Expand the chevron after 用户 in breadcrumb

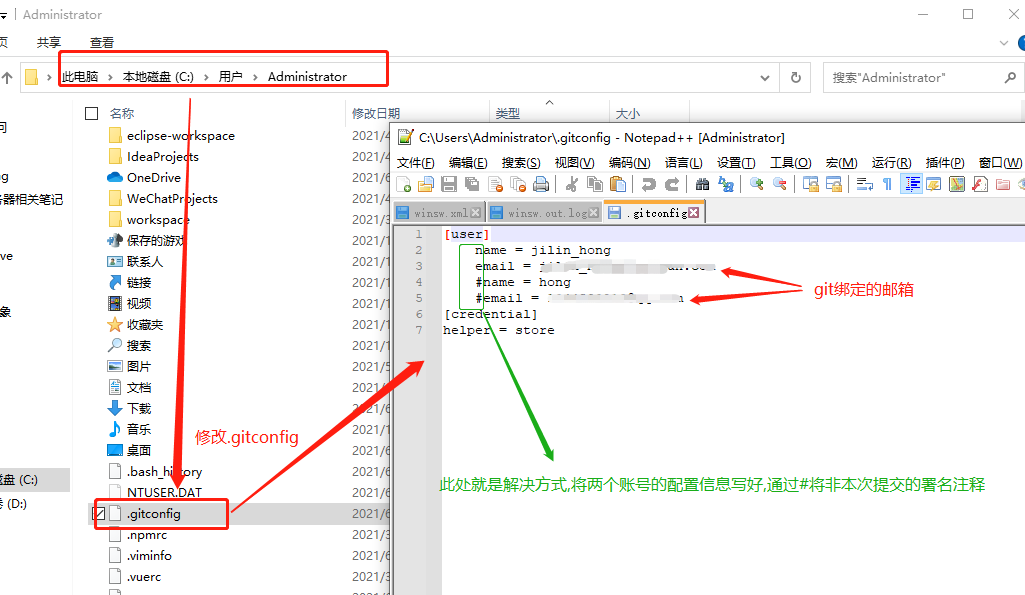pyautogui.click(x=255, y=77)
